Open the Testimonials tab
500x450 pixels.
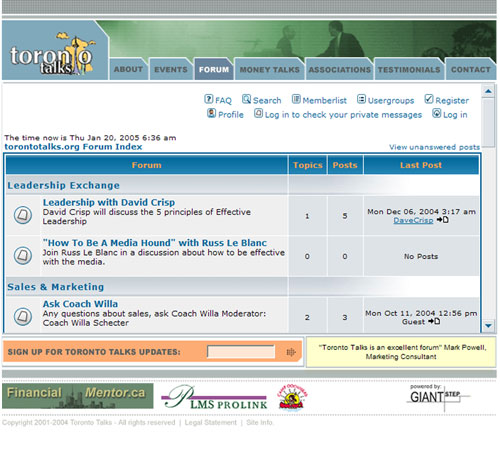click(x=409, y=69)
